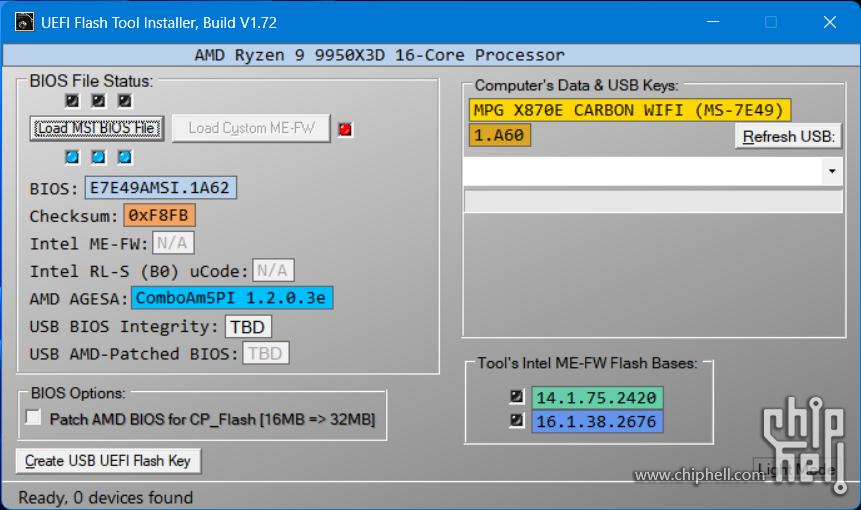The image size is (861, 510).
Task: Select the ME-FW base 16.1.38.2676 entry
Action: click(597, 422)
